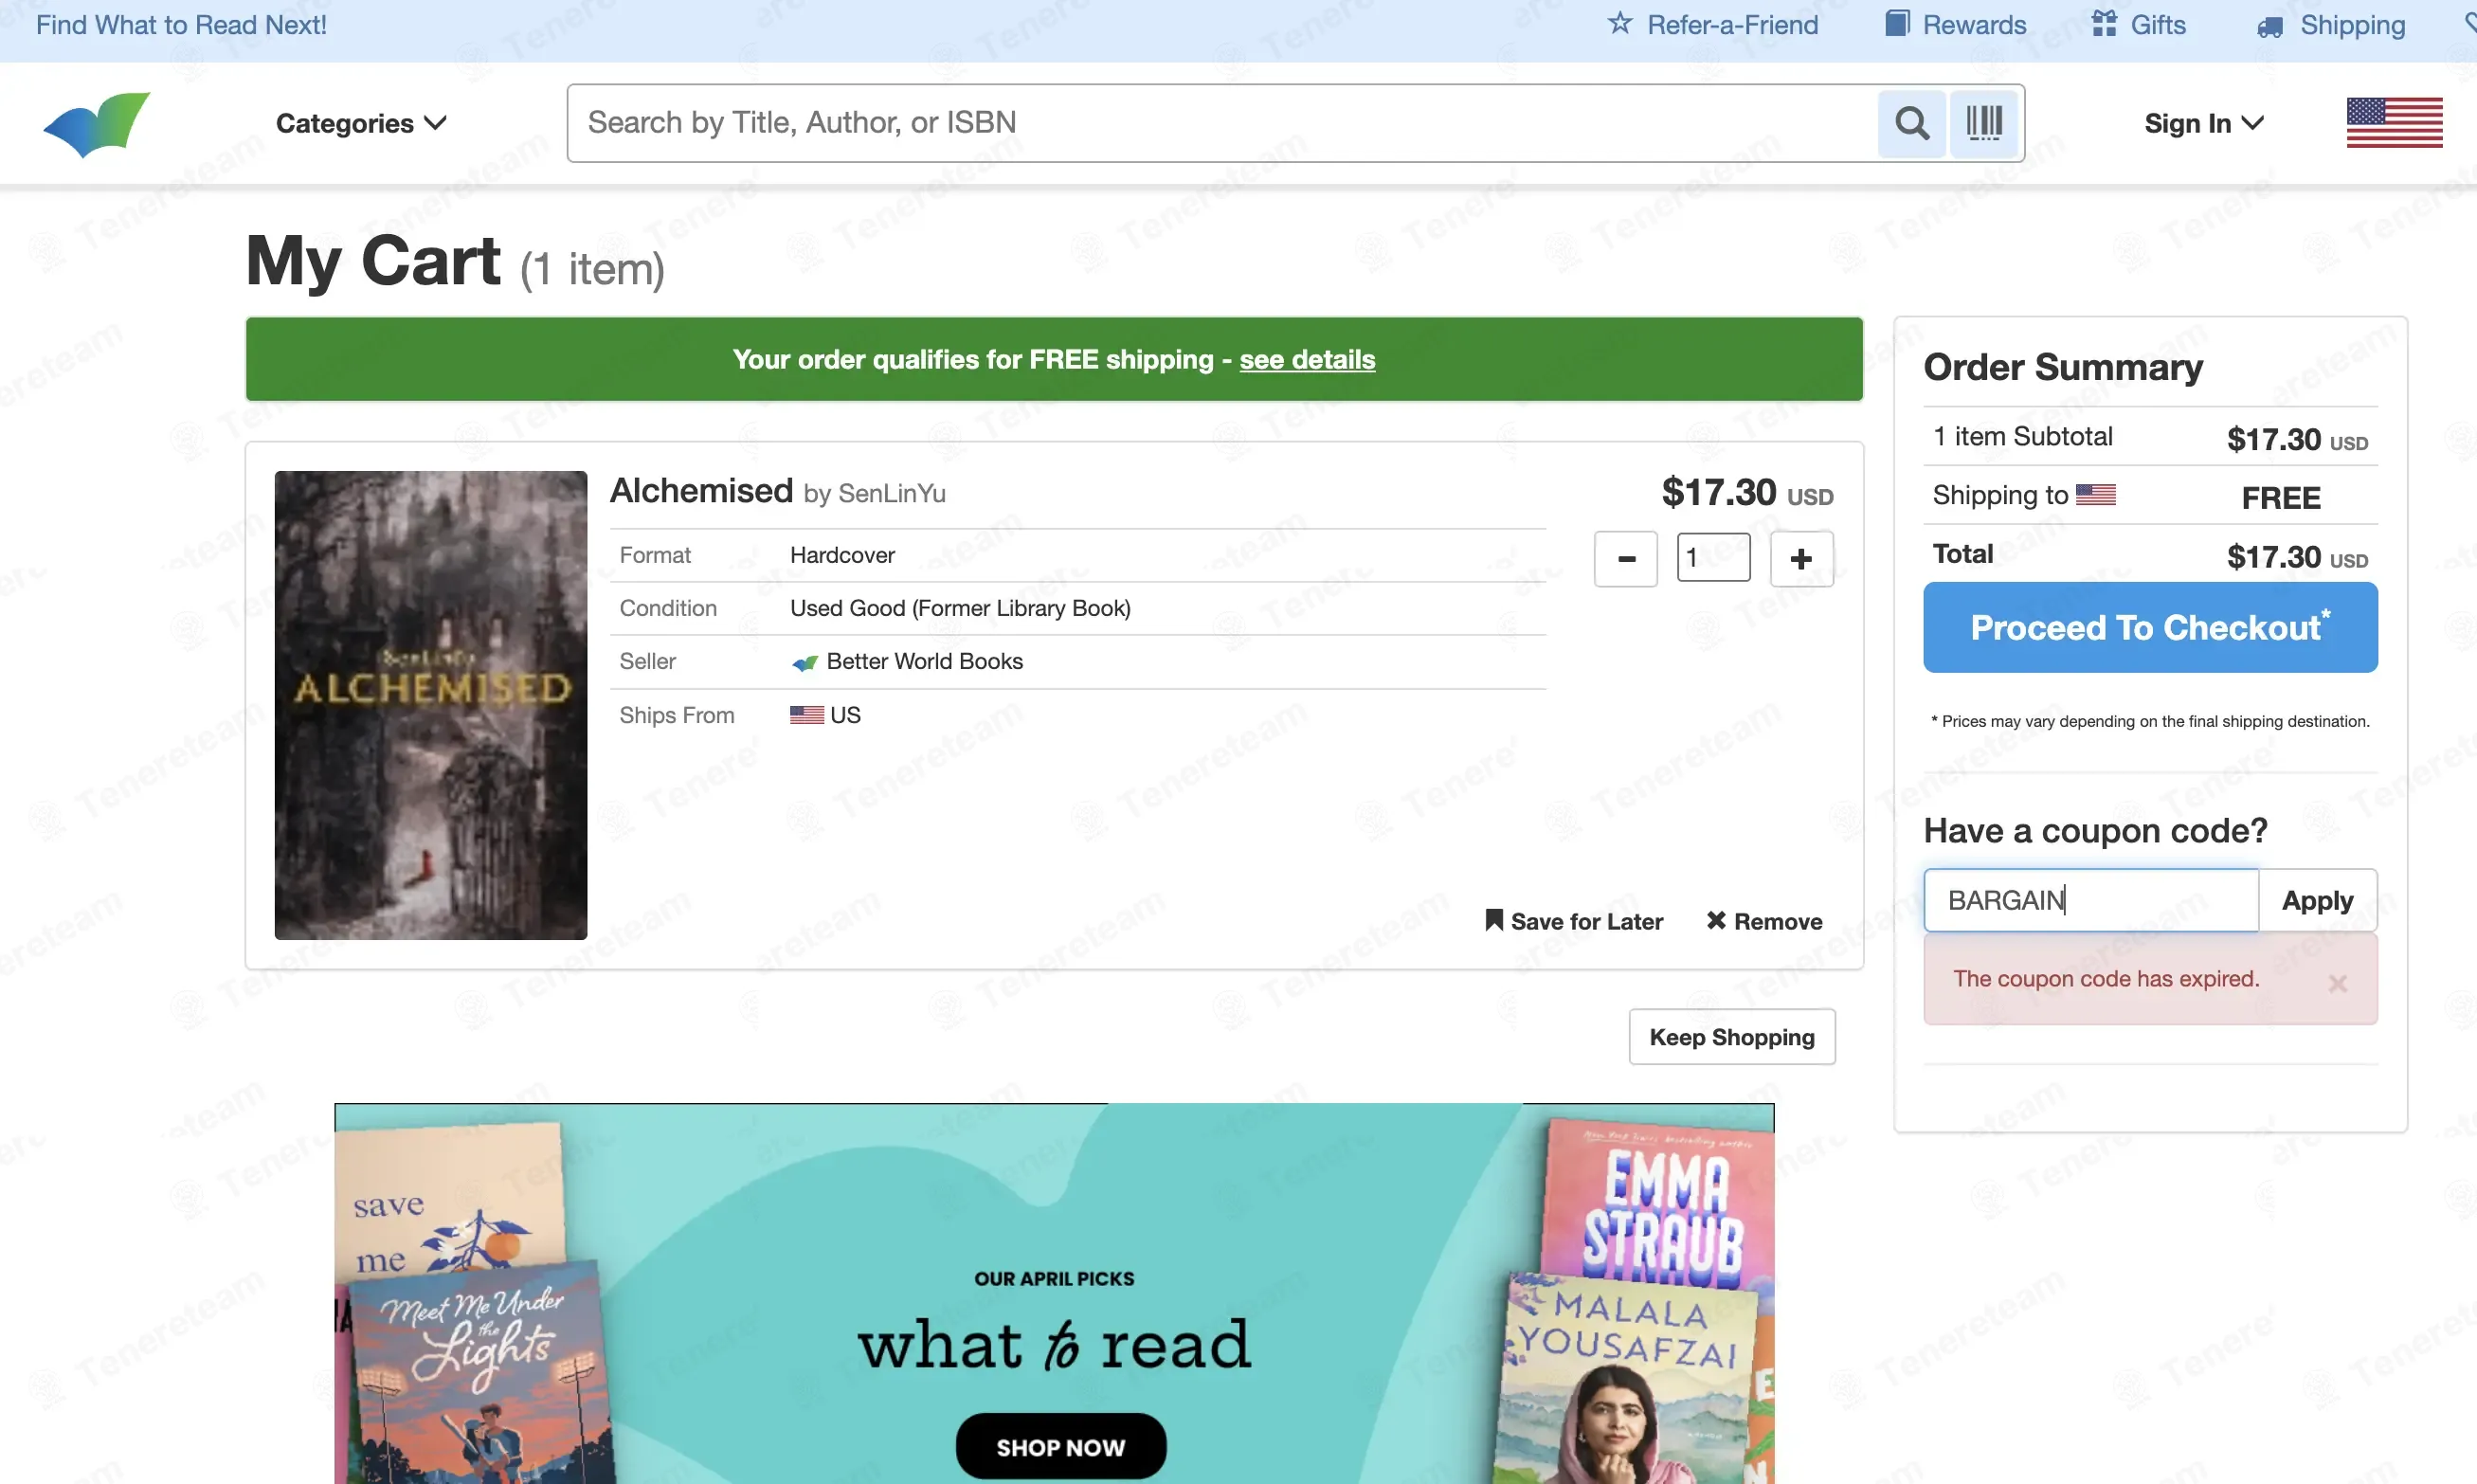
Task: Click the 'Save me' book cover in banner
Action: tap(448, 1200)
